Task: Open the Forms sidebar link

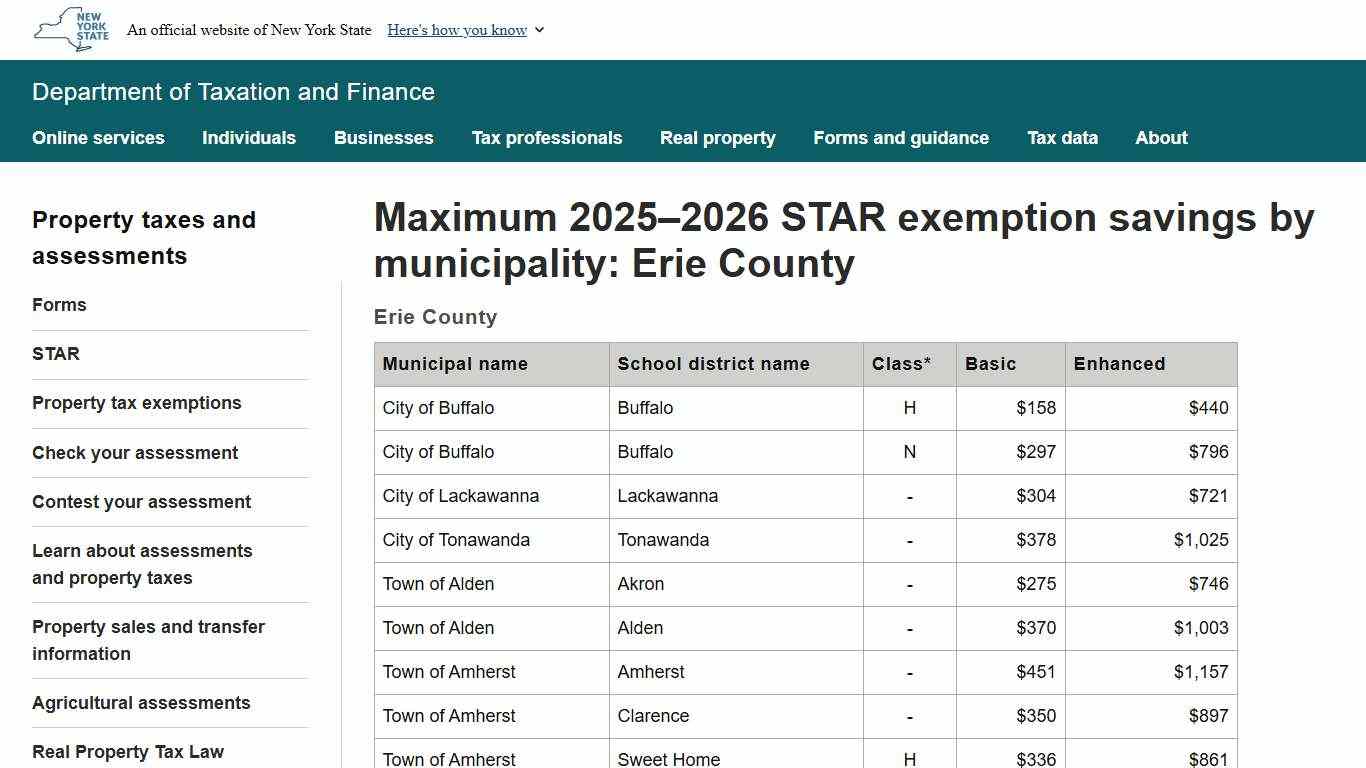Action: (x=59, y=305)
